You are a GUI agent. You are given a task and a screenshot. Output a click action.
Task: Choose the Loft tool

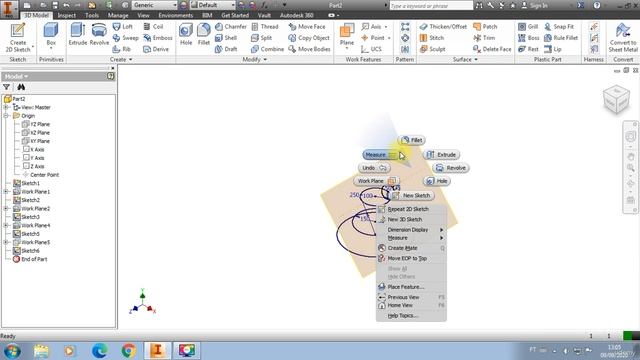tap(122, 27)
